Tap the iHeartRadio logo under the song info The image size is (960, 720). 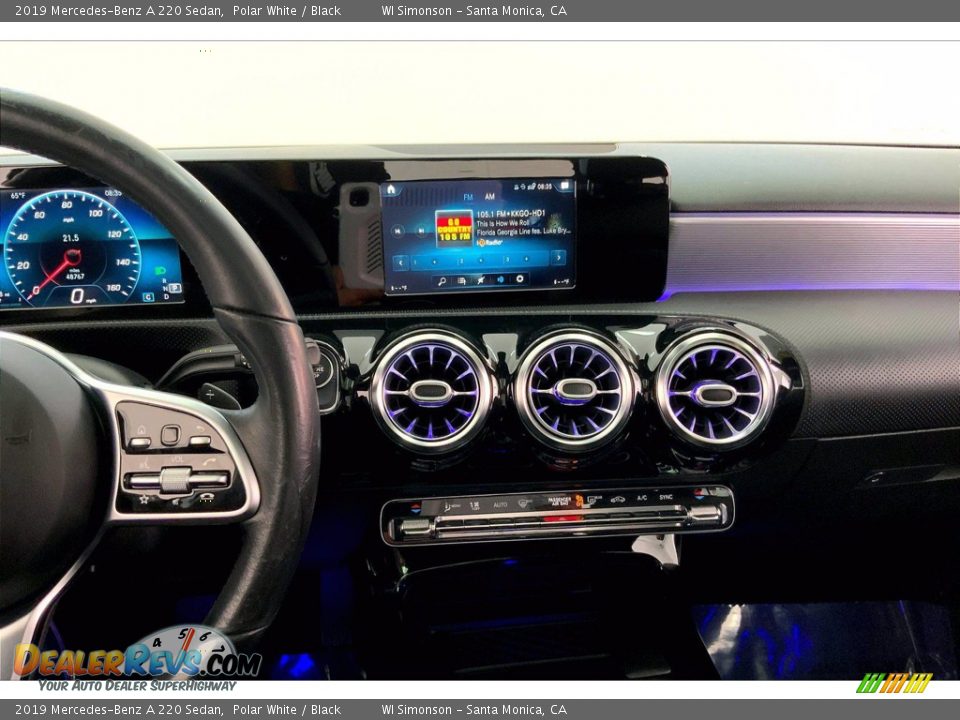pyautogui.click(x=489, y=242)
